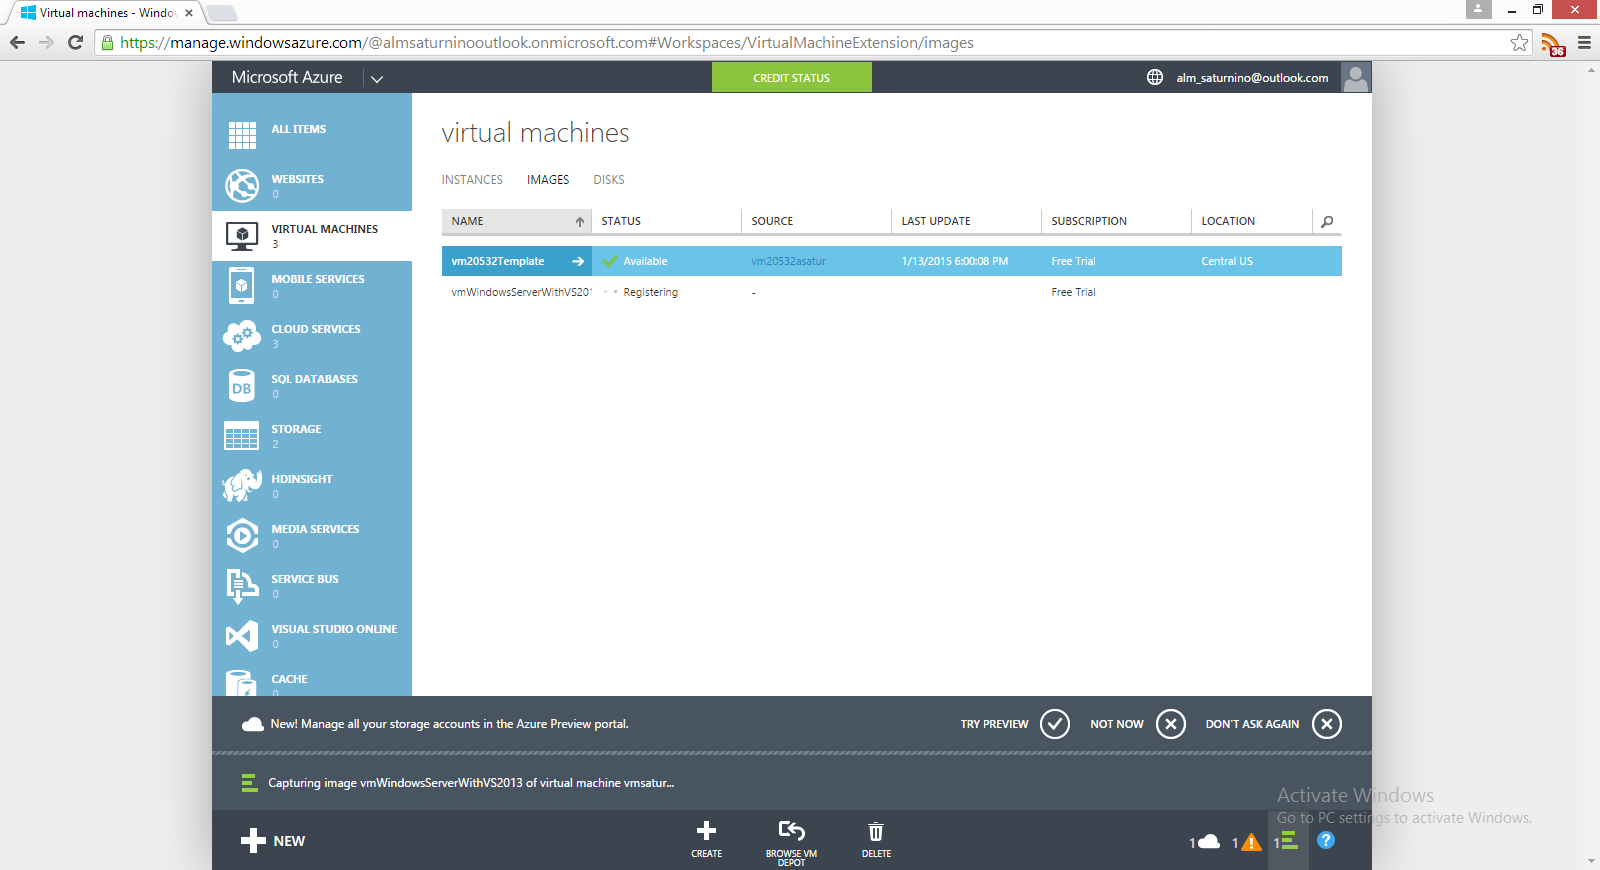Click the help question mark icon
This screenshot has width=1600, height=870.
tap(1326, 841)
